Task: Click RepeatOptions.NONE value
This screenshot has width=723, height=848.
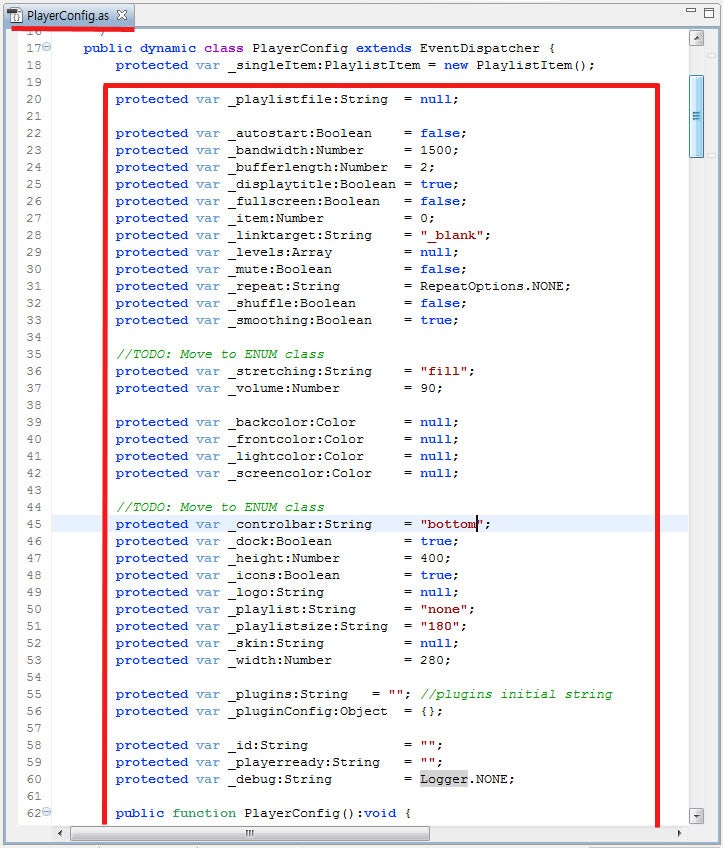Action: click(x=491, y=286)
